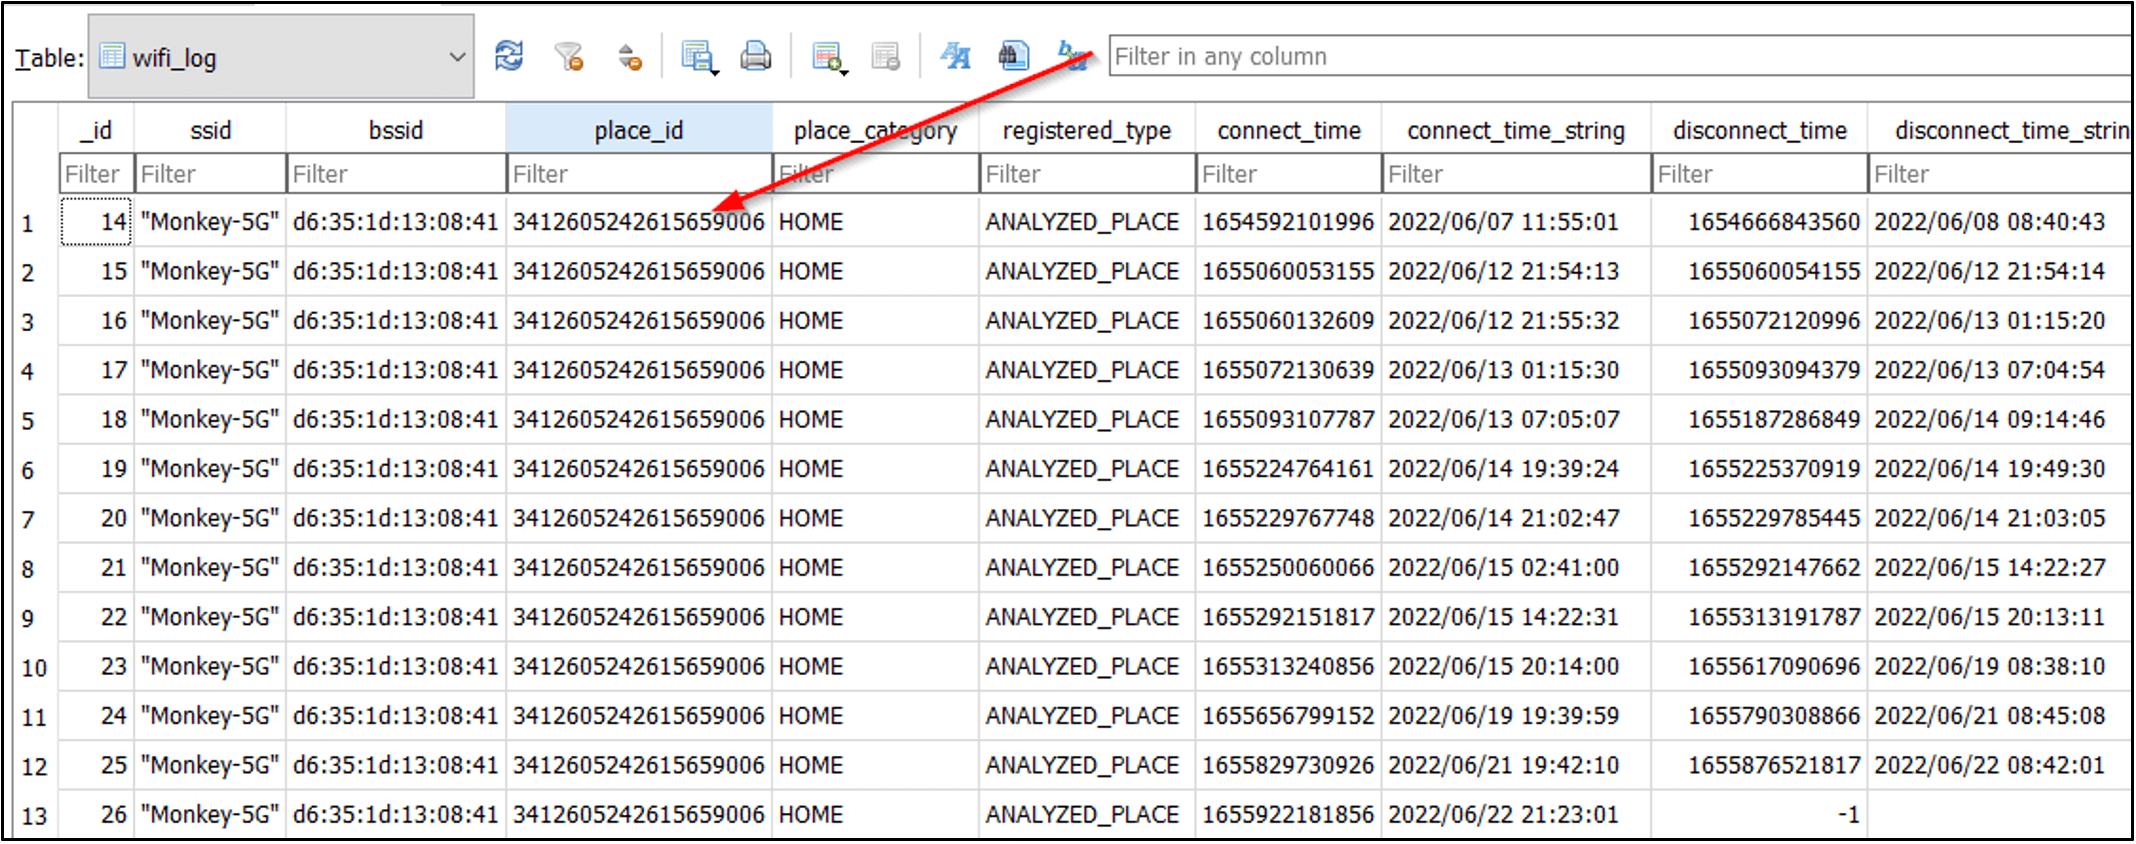The width and height of the screenshot is (2136, 844).
Task: Refresh the table data
Action: tap(509, 56)
